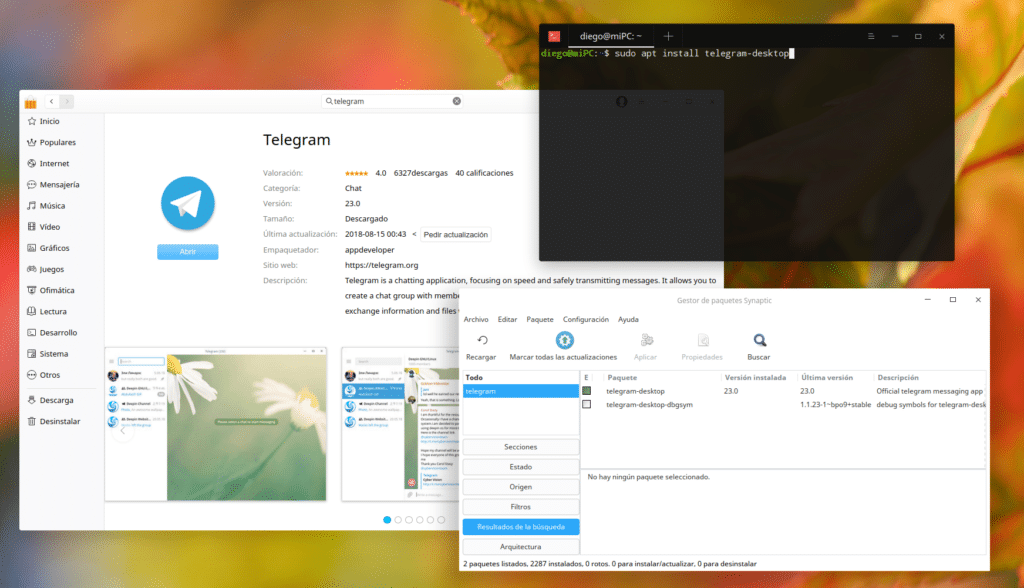The height and width of the screenshot is (588, 1024).
Task: Select the second screenshot pagination dot
Action: pyautogui.click(x=398, y=520)
